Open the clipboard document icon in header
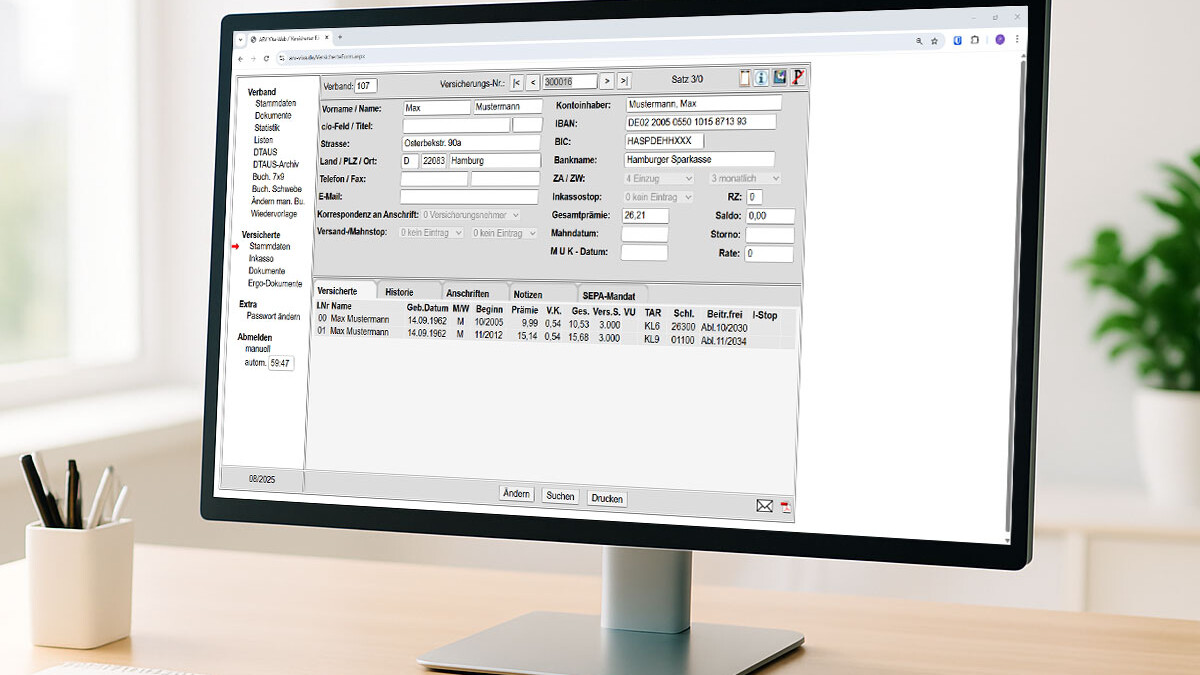The width and height of the screenshot is (1200, 675). [744, 78]
